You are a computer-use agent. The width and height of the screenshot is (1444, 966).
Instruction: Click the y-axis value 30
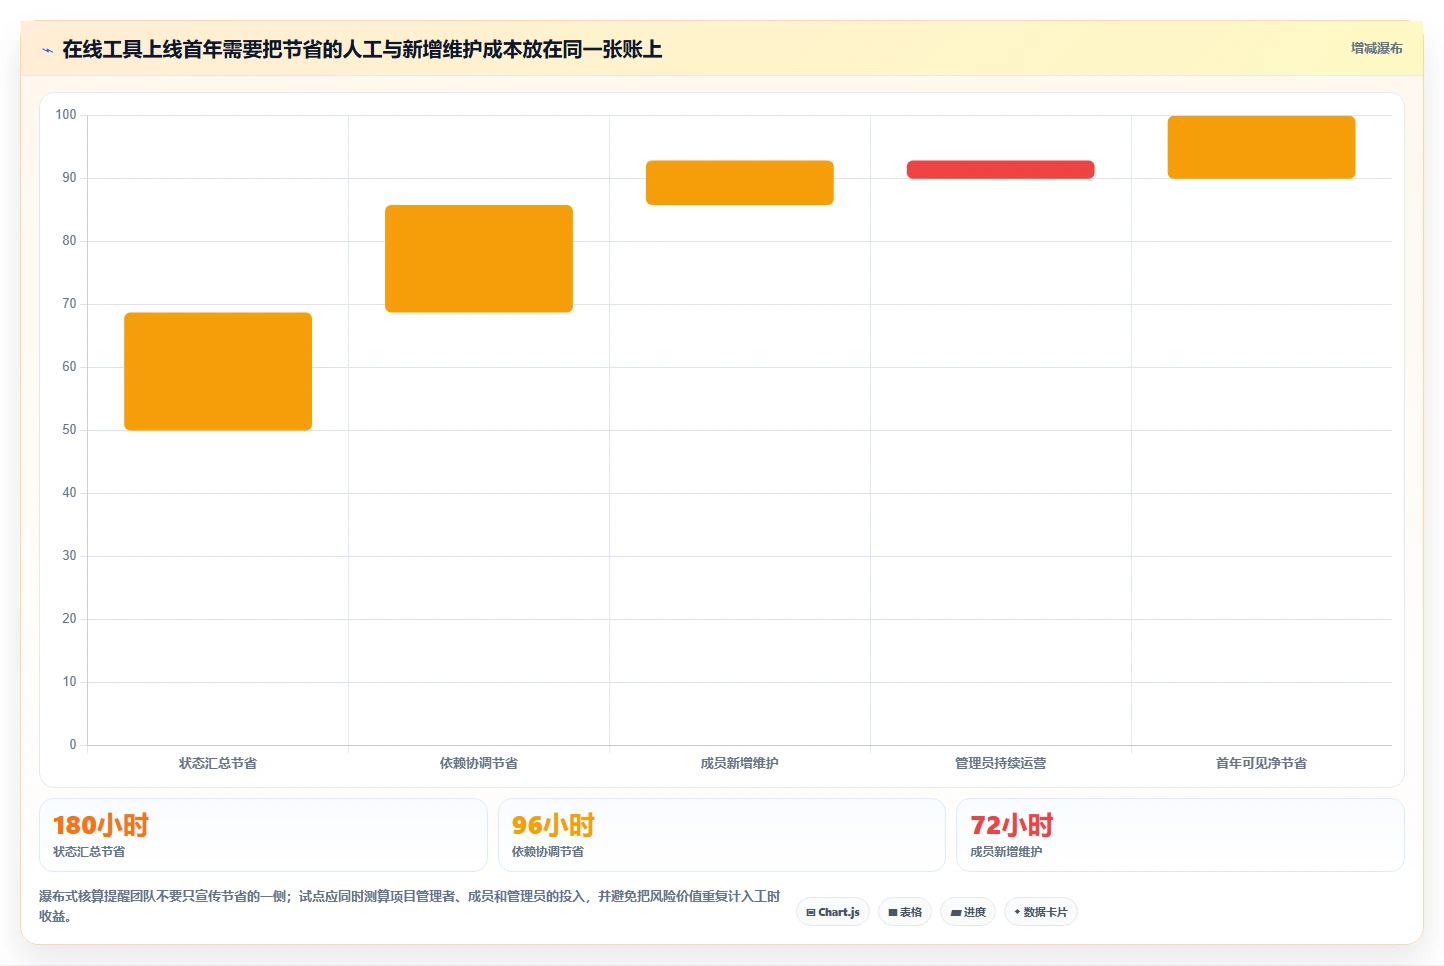(x=69, y=556)
